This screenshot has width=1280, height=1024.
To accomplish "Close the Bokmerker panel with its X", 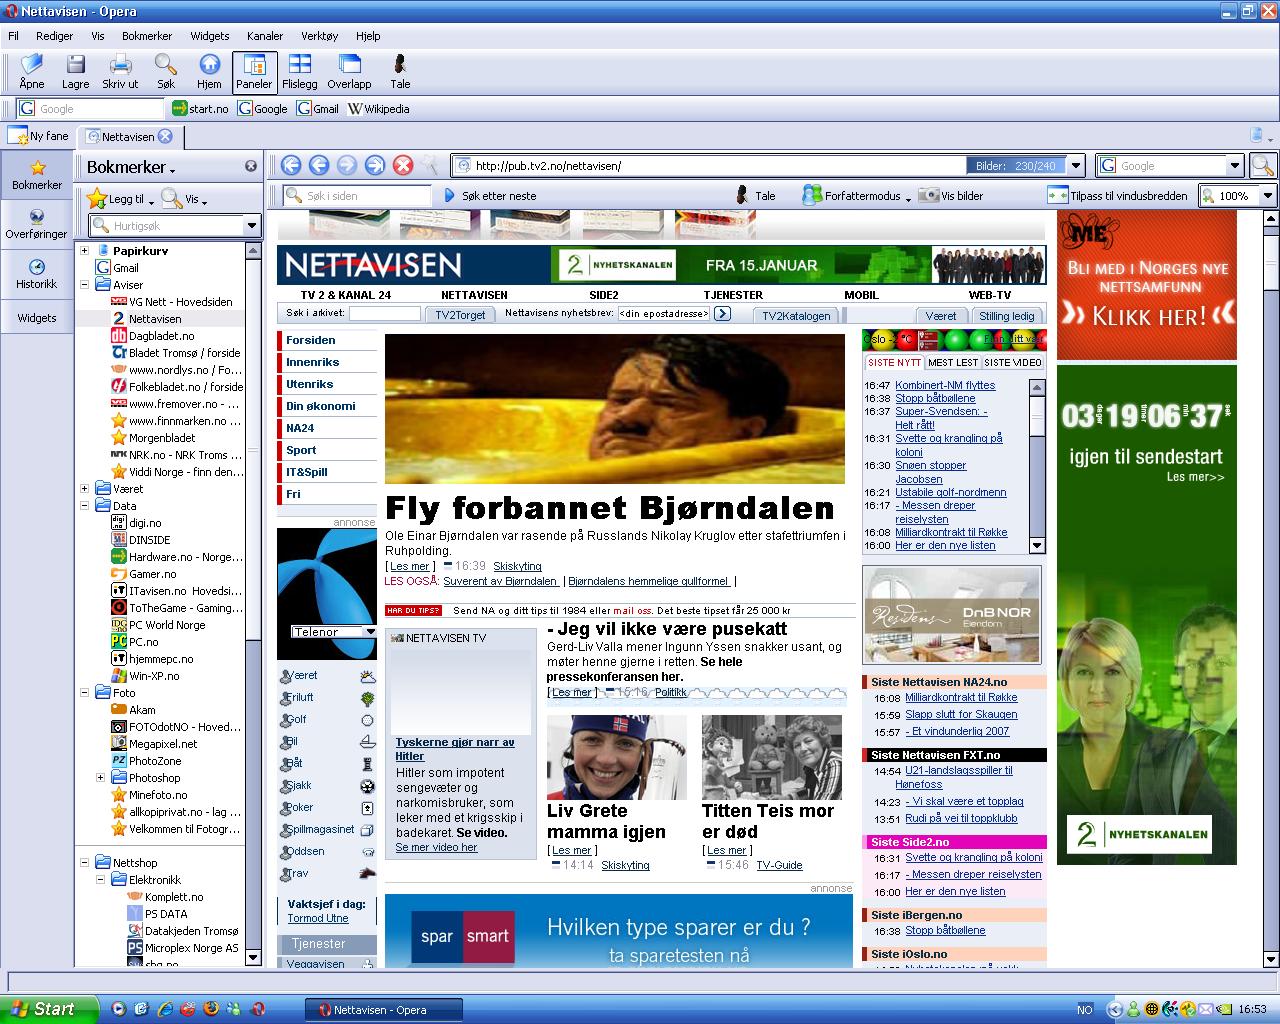I will pos(251,167).
